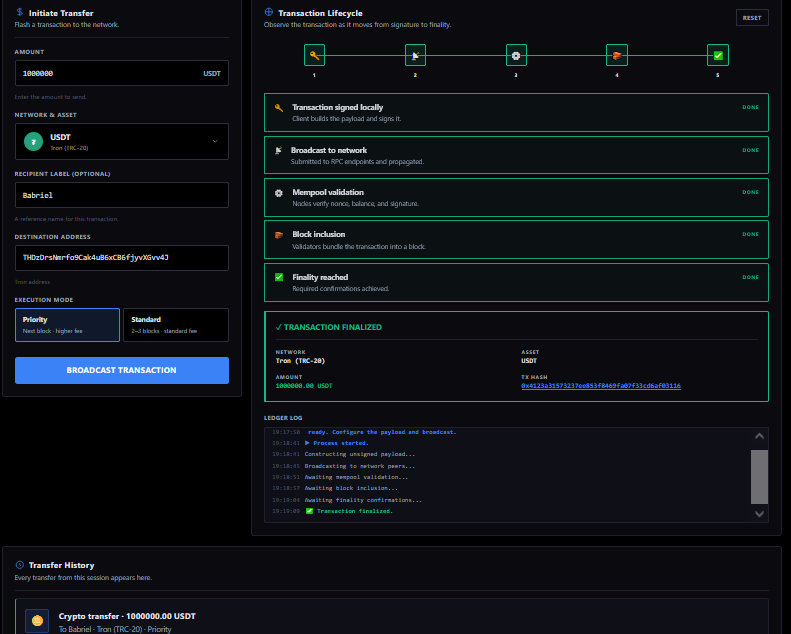Click the green USDT Tether token icon
The width and height of the screenshot is (791, 634).
pyautogui.click(x=33, y=142)
